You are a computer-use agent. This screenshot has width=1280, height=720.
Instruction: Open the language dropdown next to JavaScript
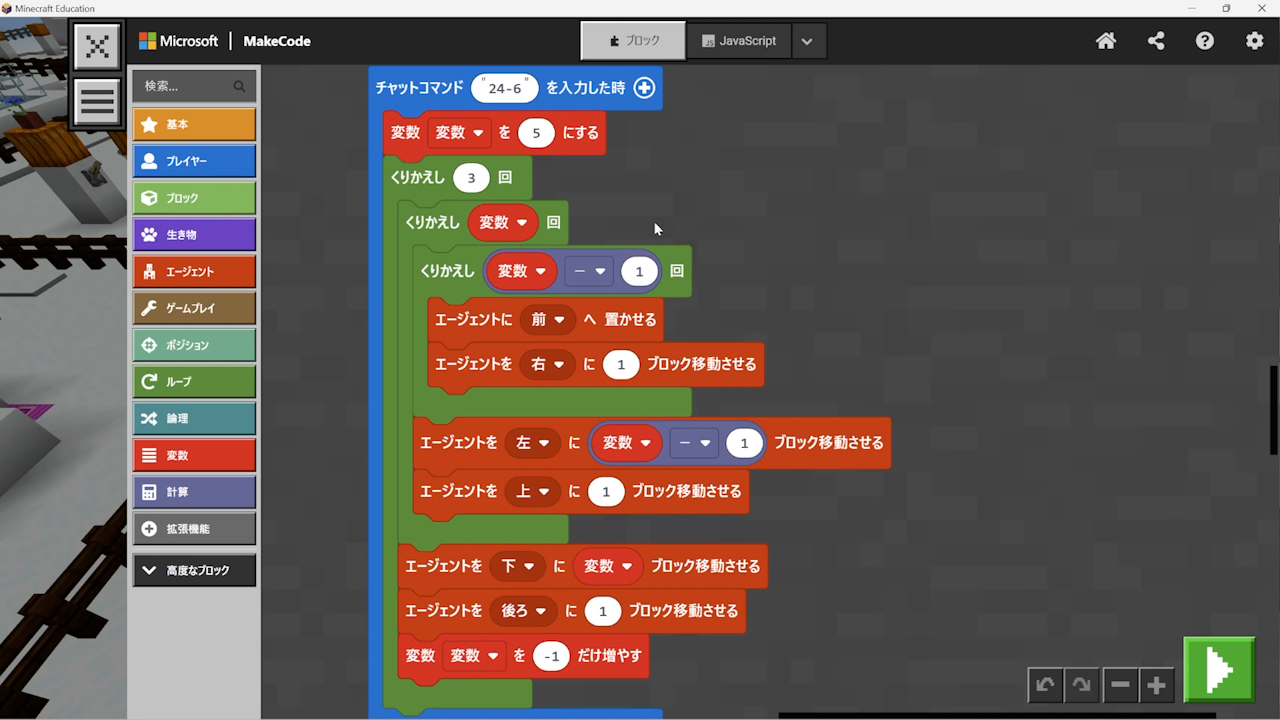(x=807, y=41)
